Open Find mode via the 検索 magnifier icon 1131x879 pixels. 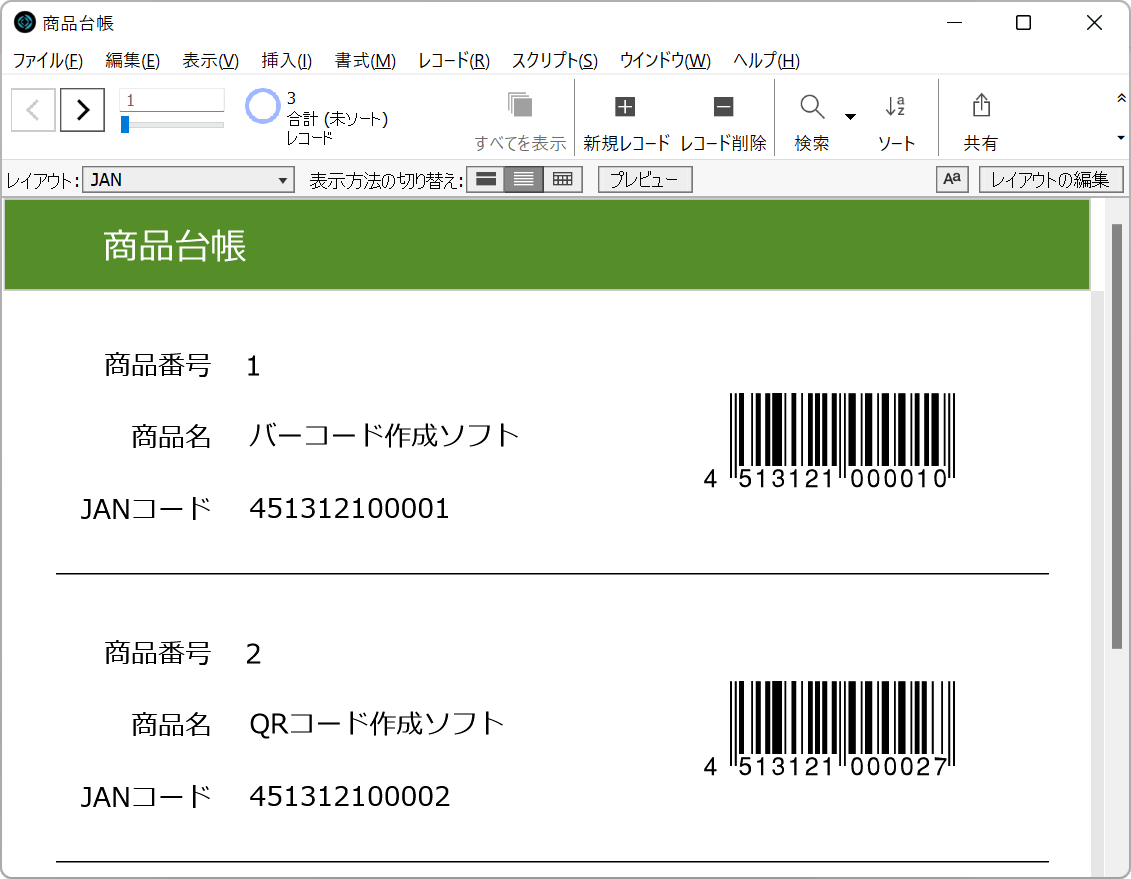[x=810, y=105]
